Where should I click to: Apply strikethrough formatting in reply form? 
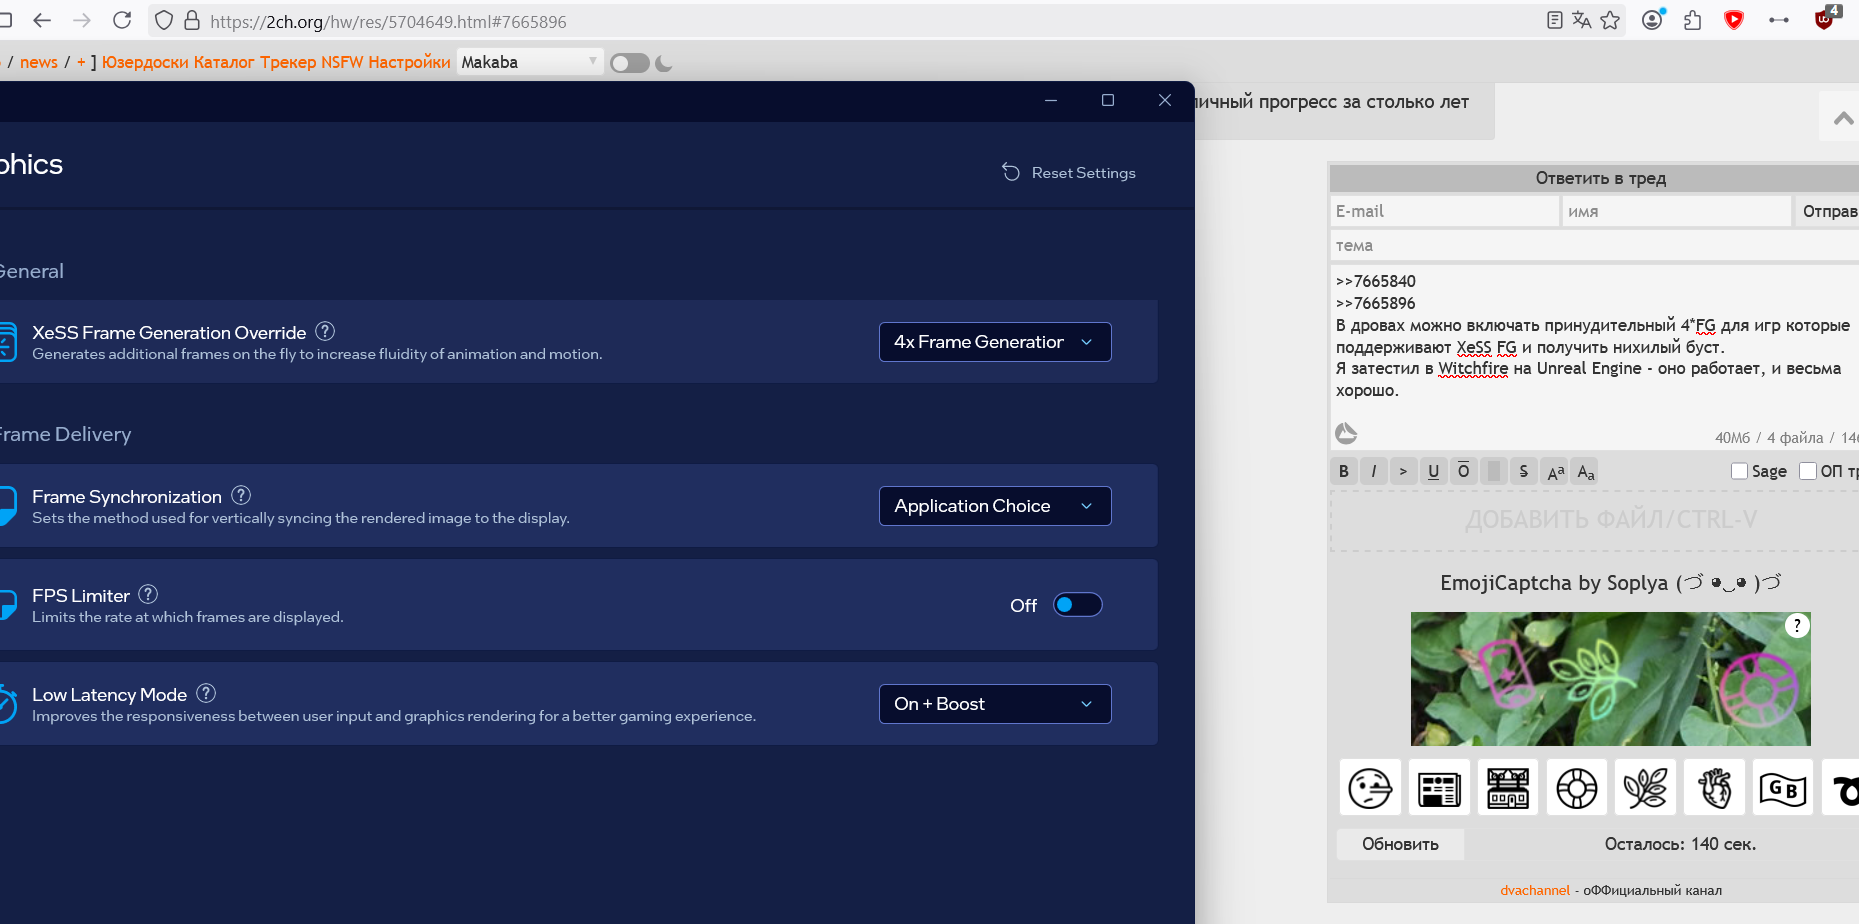pyautogui.click(x=1524, y=471)
